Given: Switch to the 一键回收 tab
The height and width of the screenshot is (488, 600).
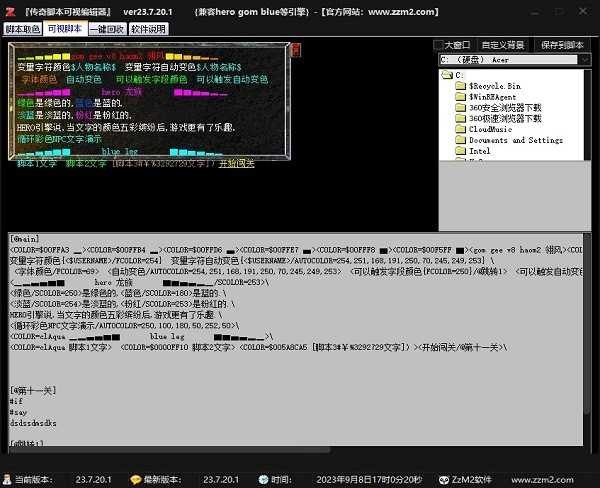Looking at the screenshot, I should 106,29.
